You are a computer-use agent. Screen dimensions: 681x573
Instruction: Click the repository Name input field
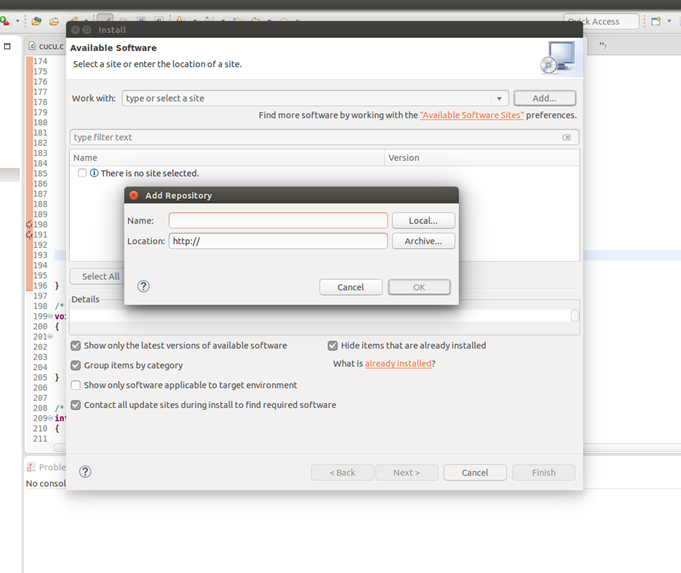(x=277, y=221)
